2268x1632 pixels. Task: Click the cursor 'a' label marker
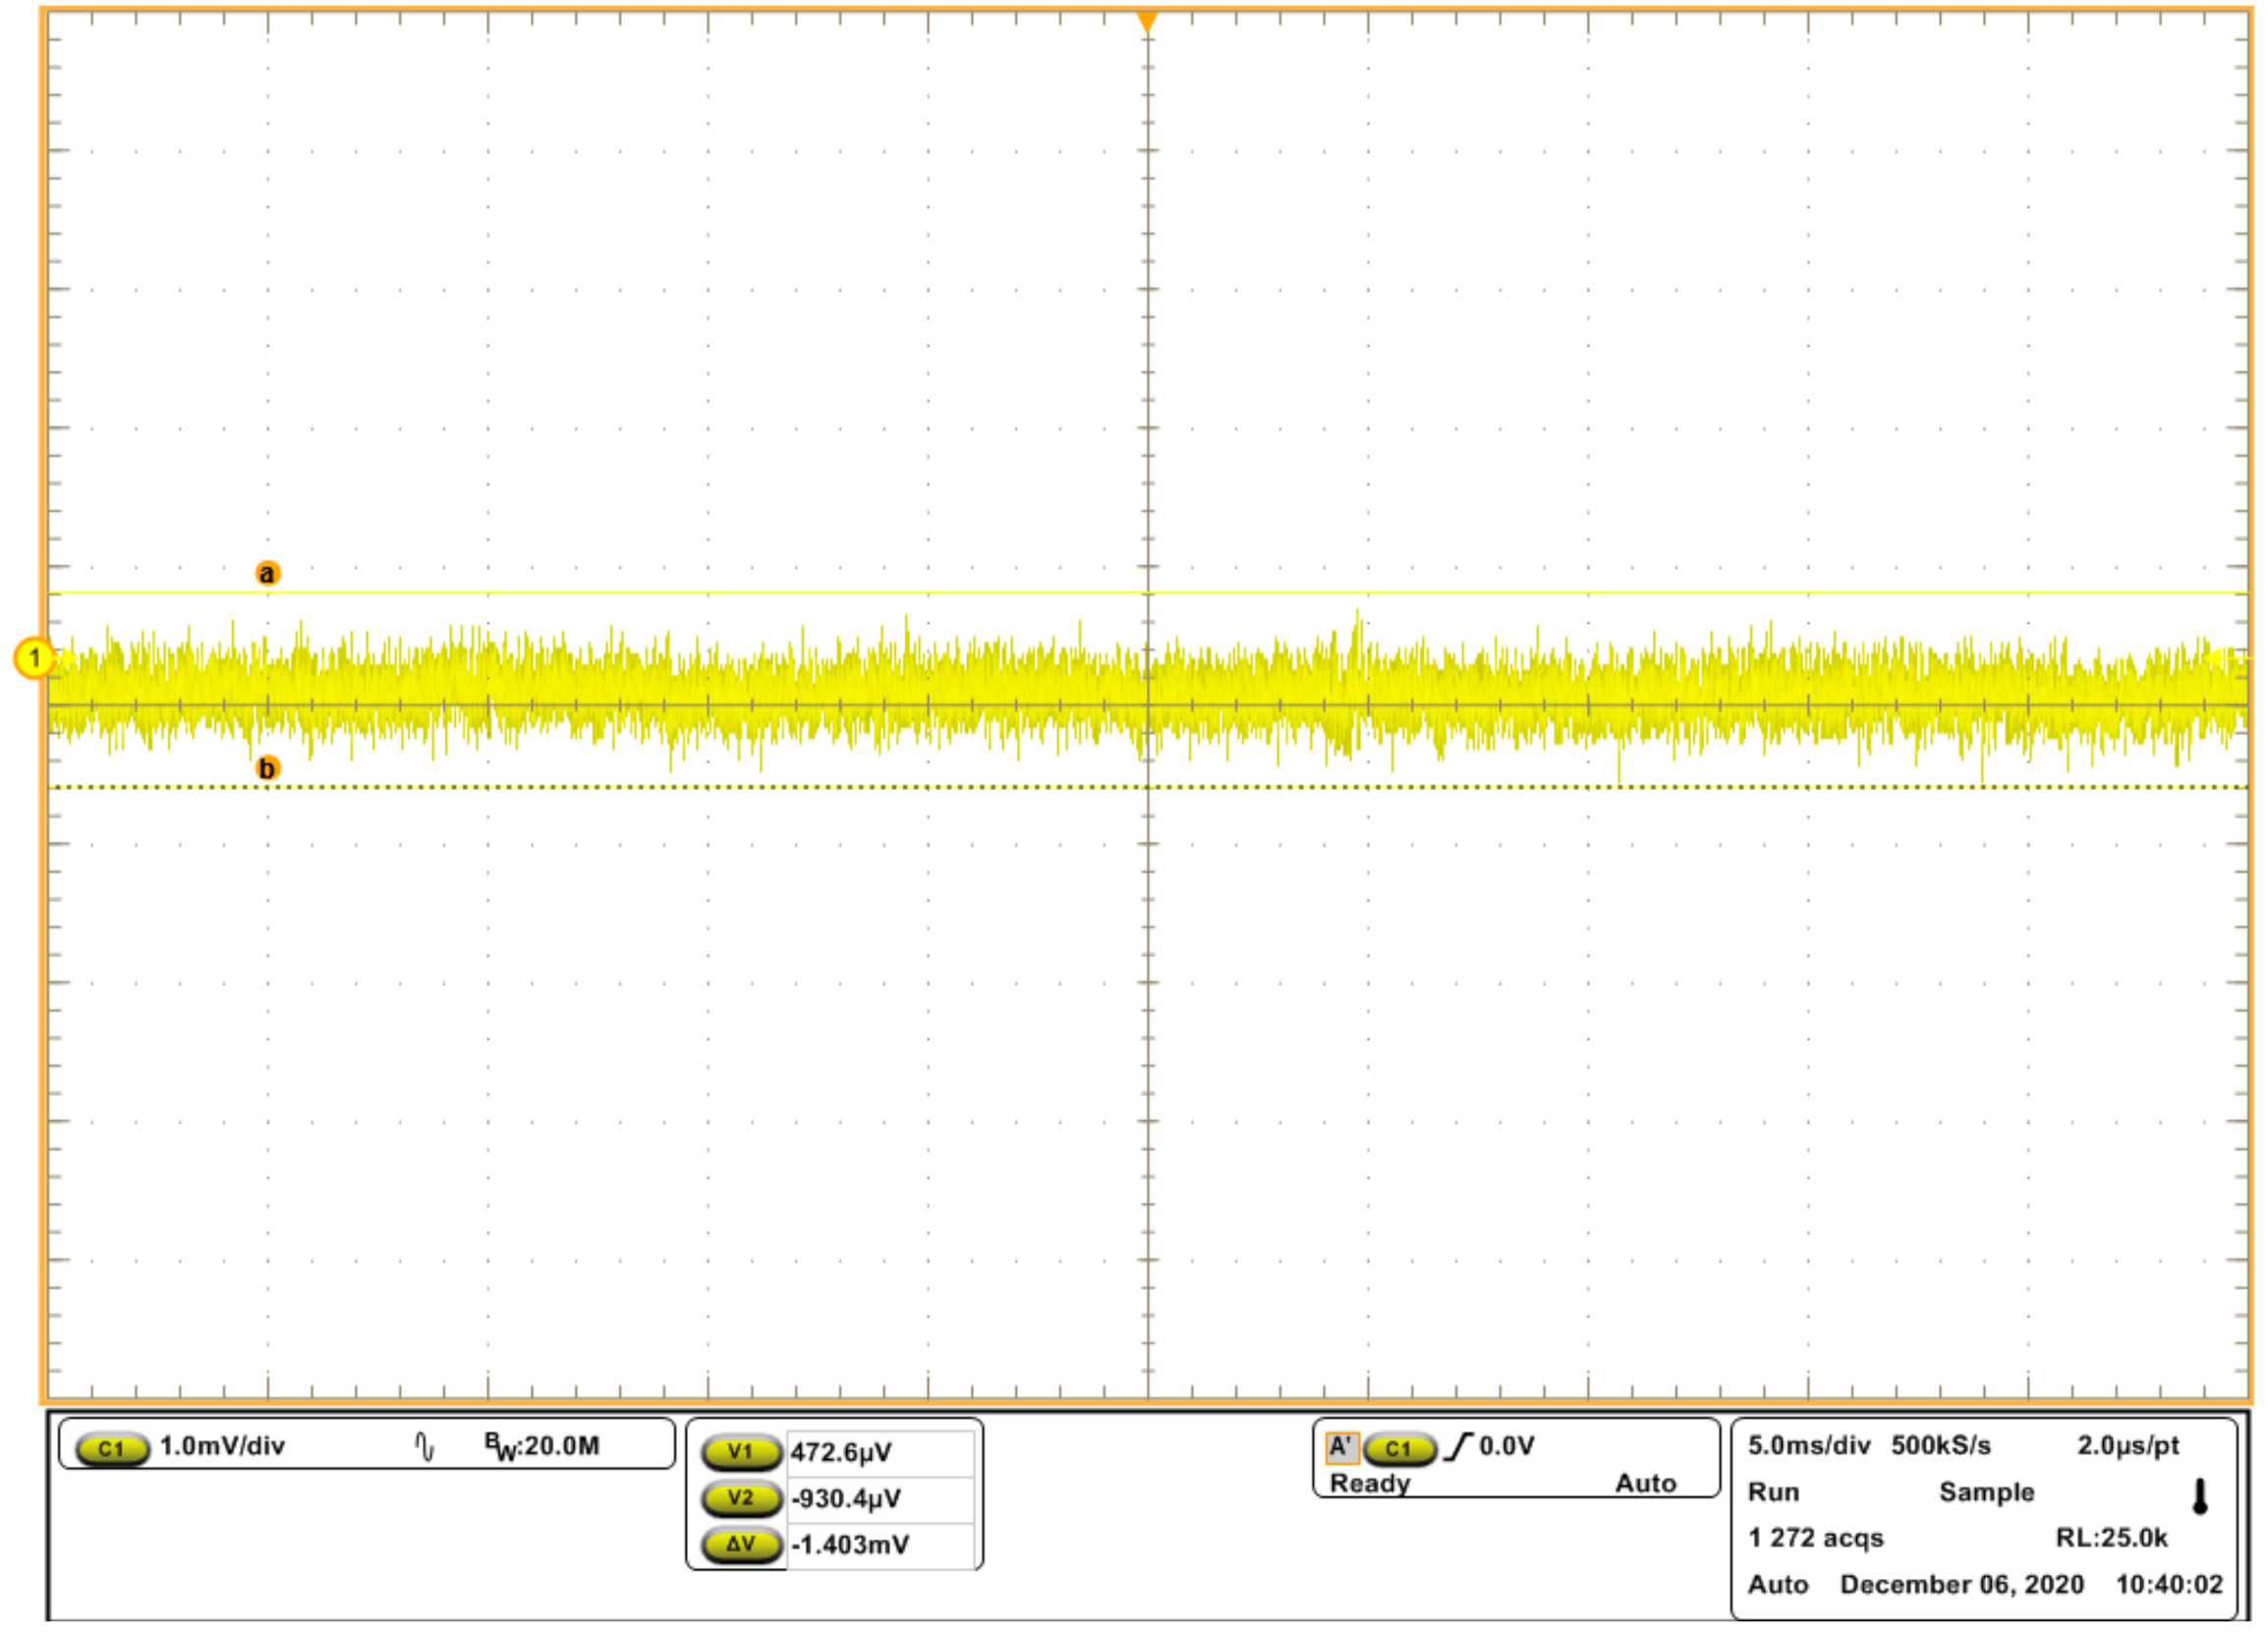tap(267, 574)
